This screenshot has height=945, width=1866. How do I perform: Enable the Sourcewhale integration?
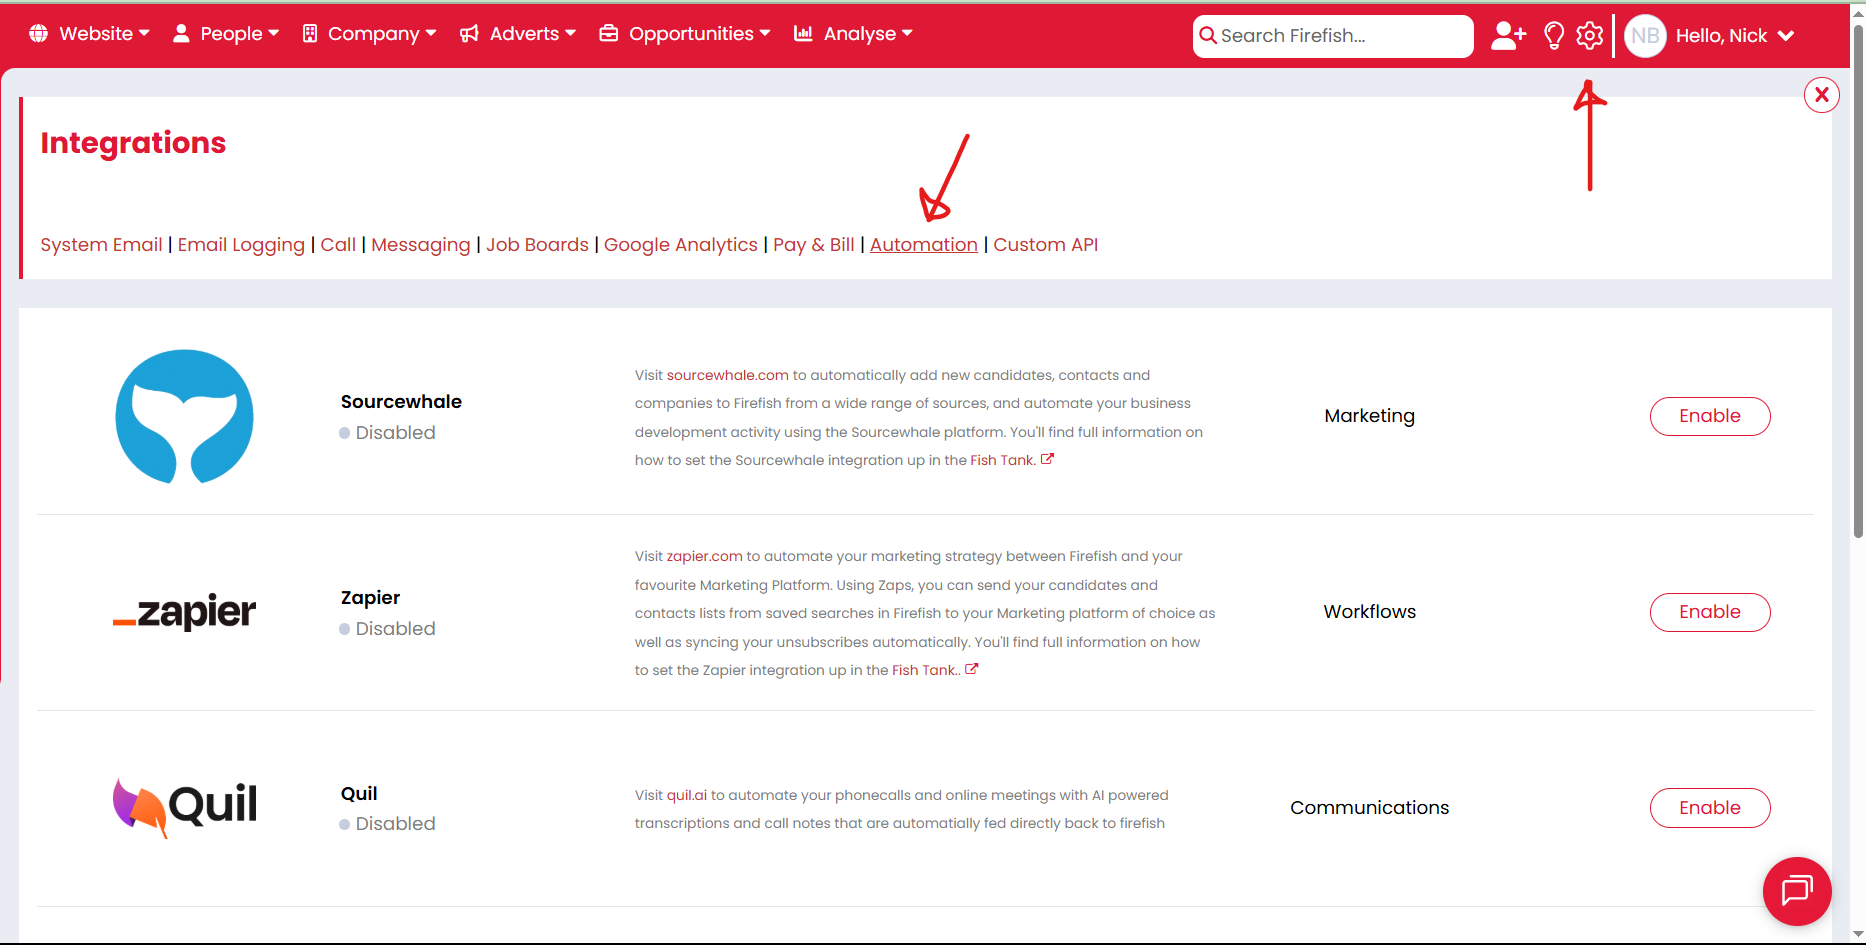1710,416
